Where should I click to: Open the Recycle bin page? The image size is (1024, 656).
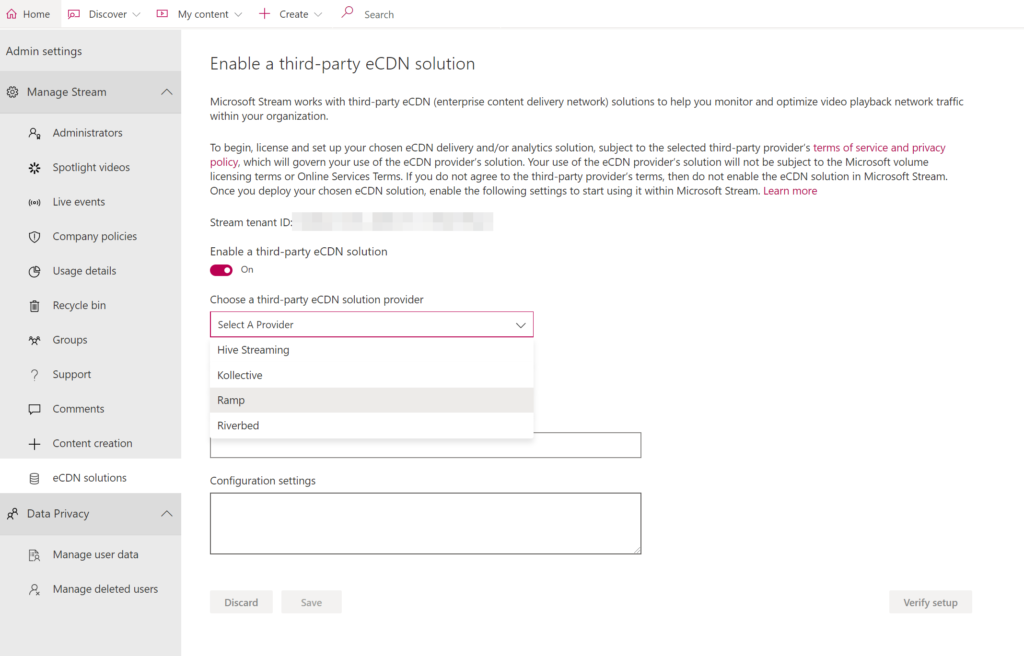click(x=91, y=305)
